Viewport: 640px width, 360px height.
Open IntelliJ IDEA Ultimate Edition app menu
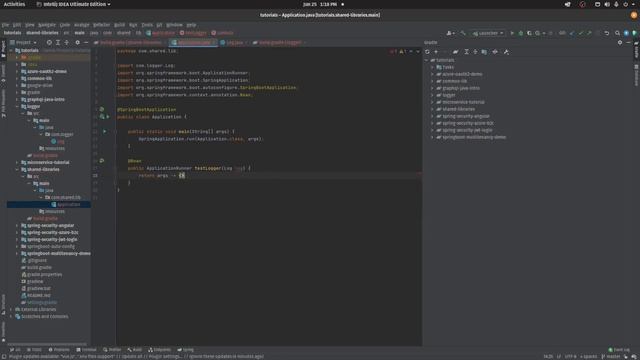click(x=73, y=4)
